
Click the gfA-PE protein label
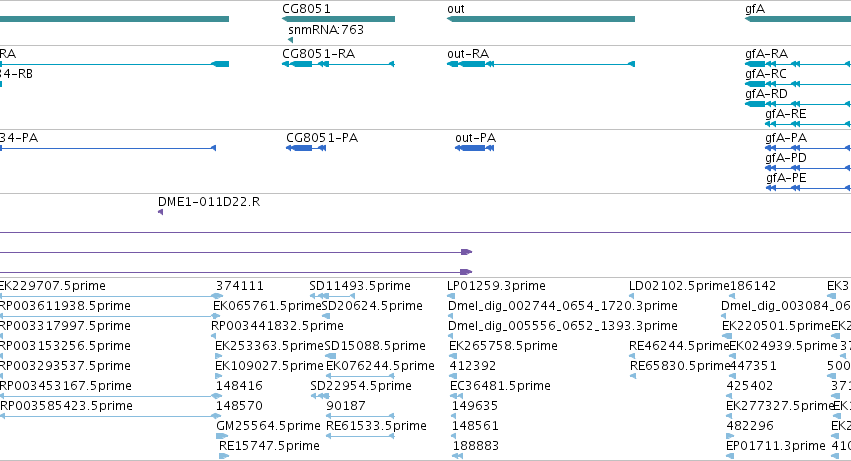click(786, 178)
